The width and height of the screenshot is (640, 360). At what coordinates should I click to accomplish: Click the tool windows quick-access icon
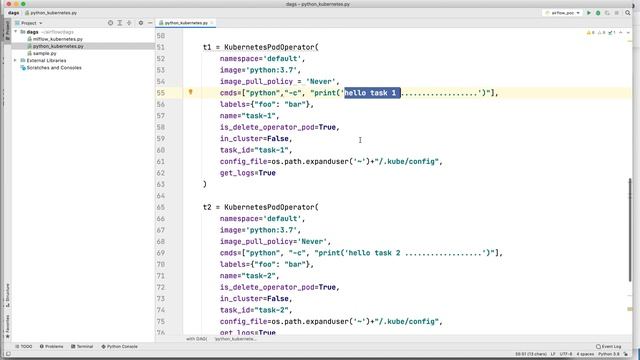(x=8, y=354)
